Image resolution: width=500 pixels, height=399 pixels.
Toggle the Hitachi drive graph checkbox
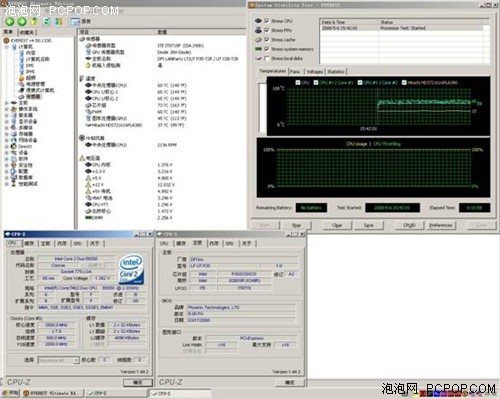pos(404,82)
